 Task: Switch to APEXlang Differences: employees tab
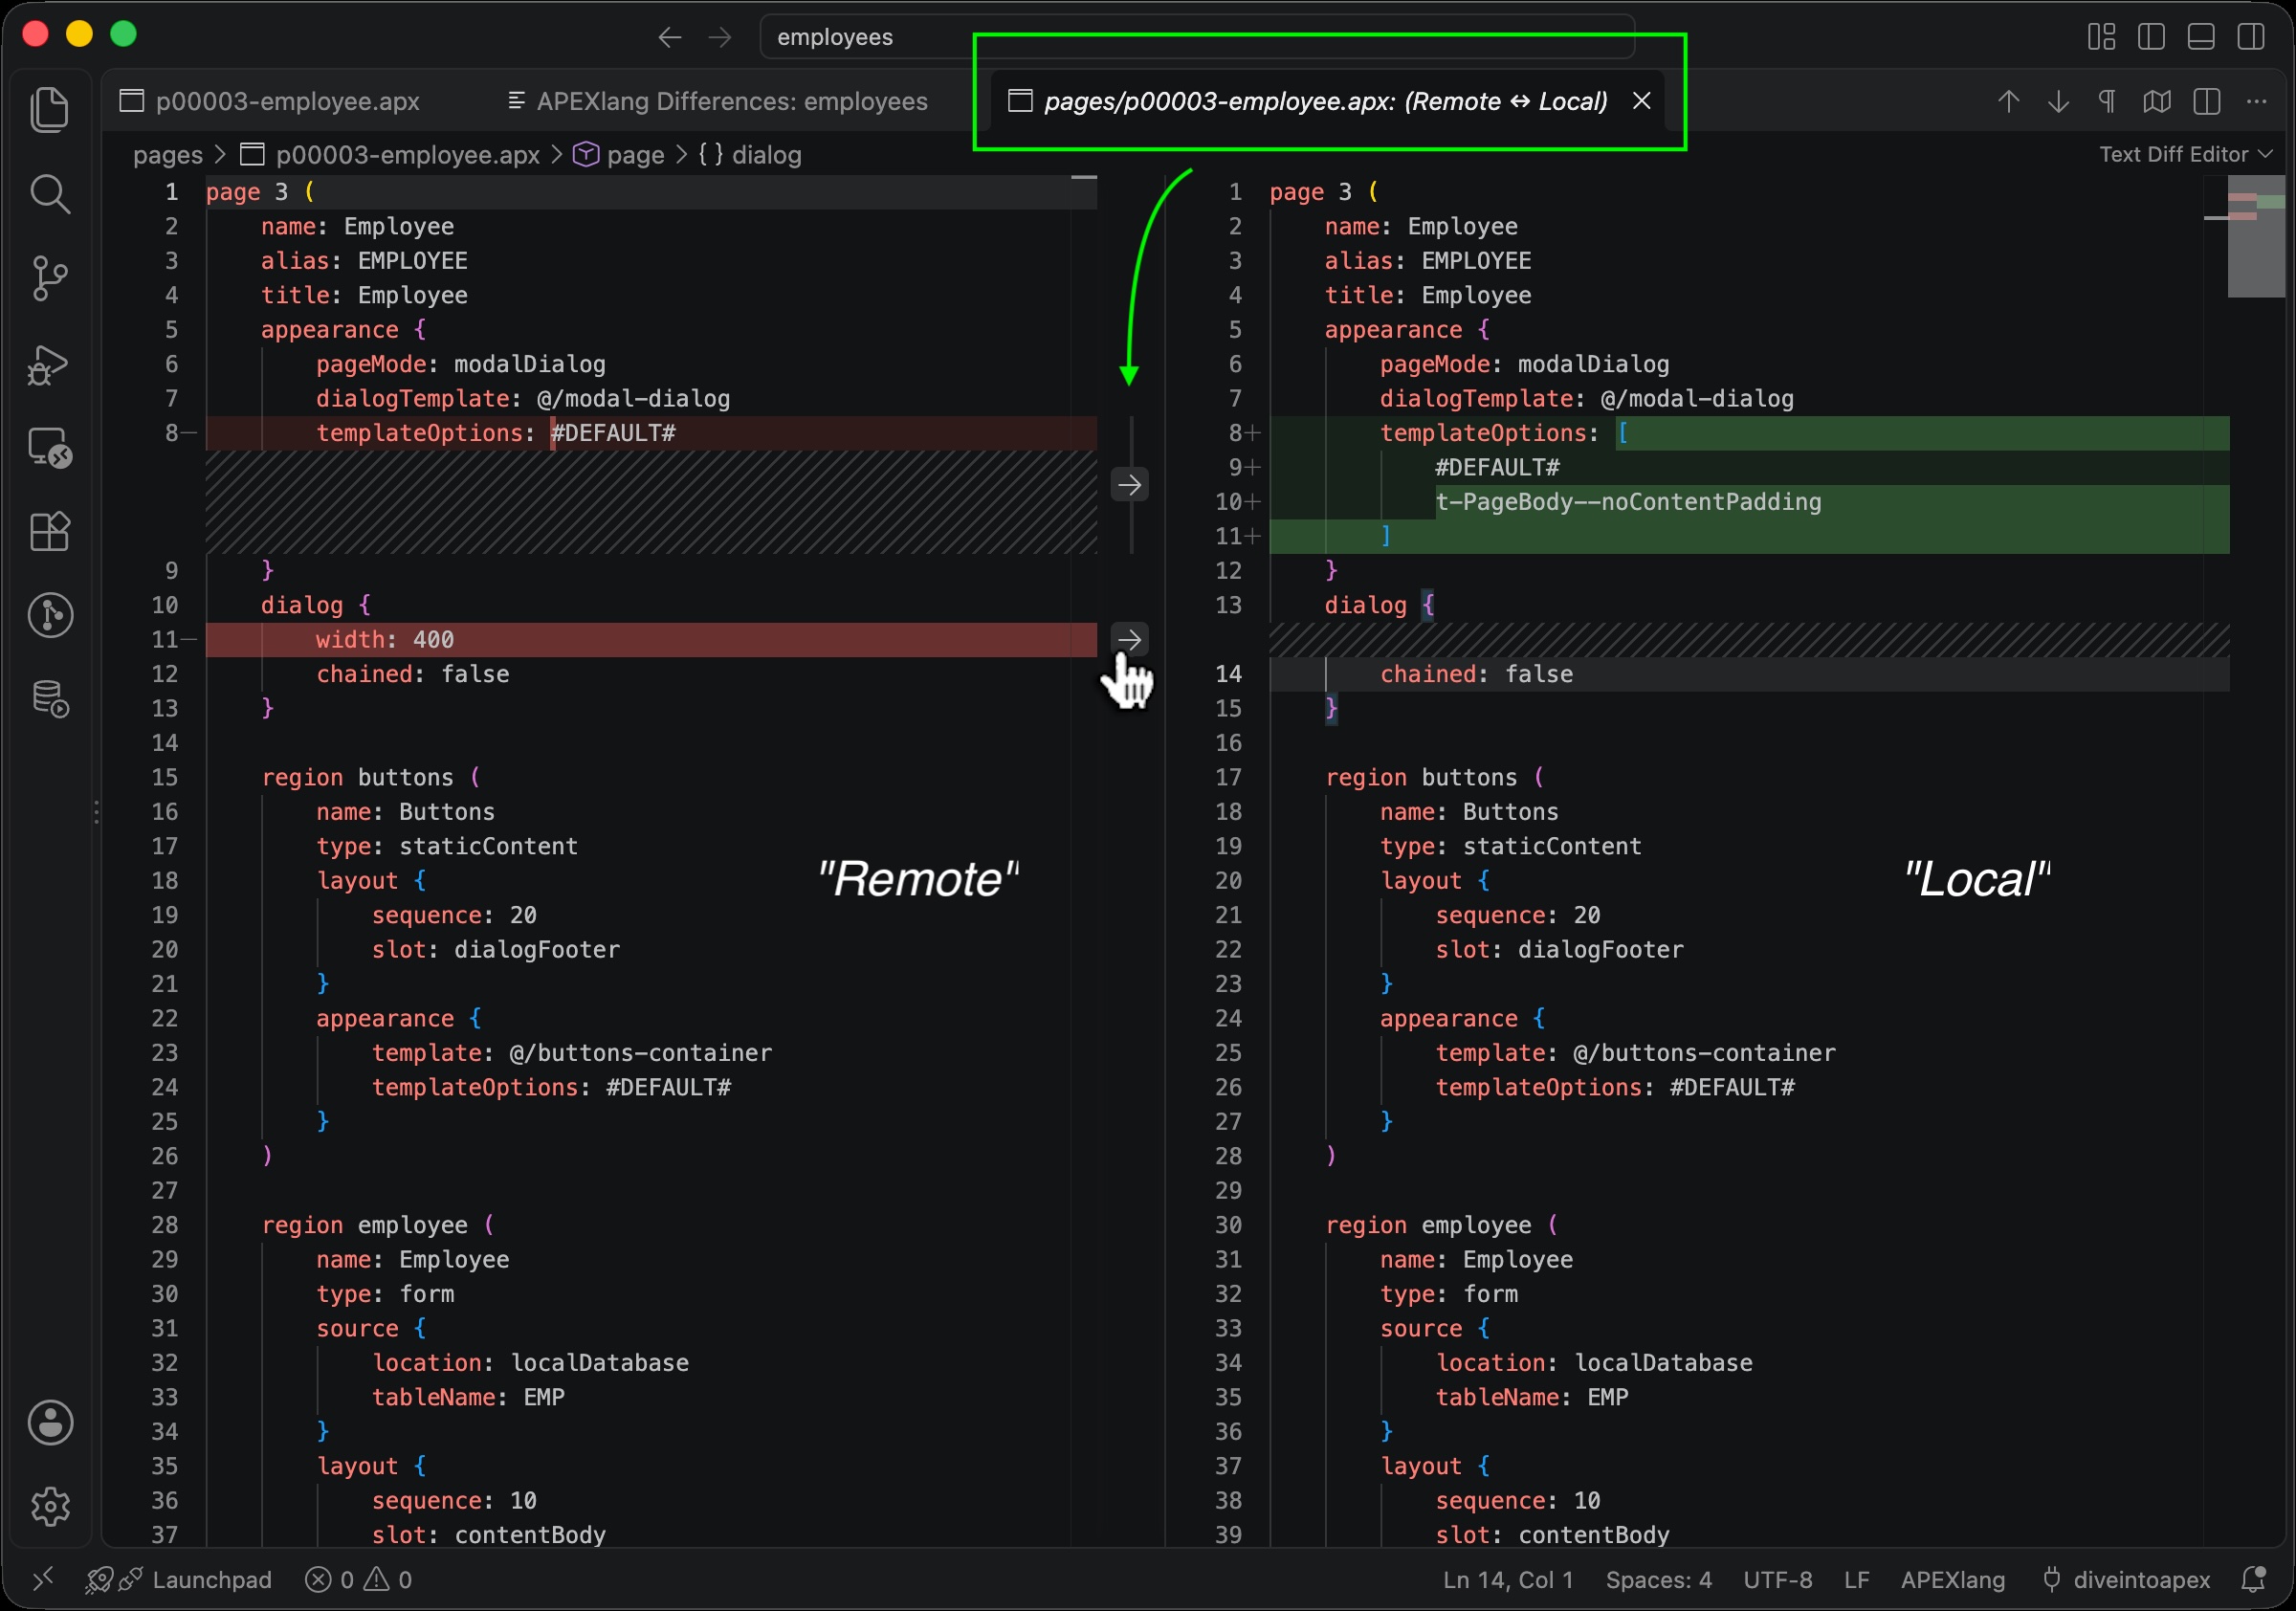tap(718, 101)
